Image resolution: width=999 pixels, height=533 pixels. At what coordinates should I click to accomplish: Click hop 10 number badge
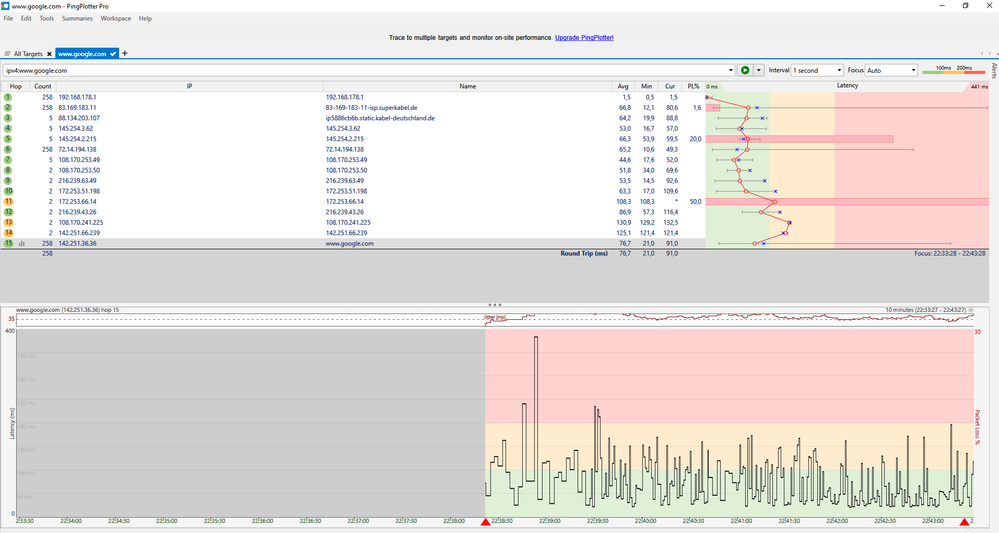(8, 191)
